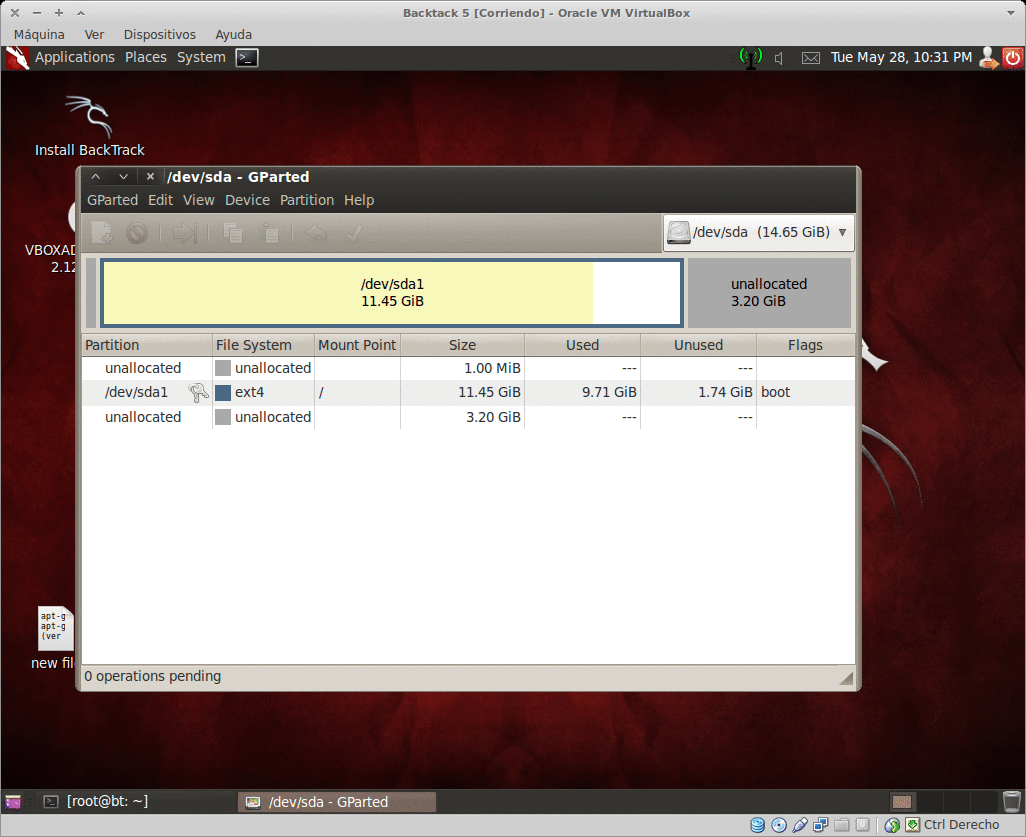This screenshot has height=837, width=1026.
Task: Select the unallocated 3.20 GiB block in the disk map
Action: coord(769,293)
